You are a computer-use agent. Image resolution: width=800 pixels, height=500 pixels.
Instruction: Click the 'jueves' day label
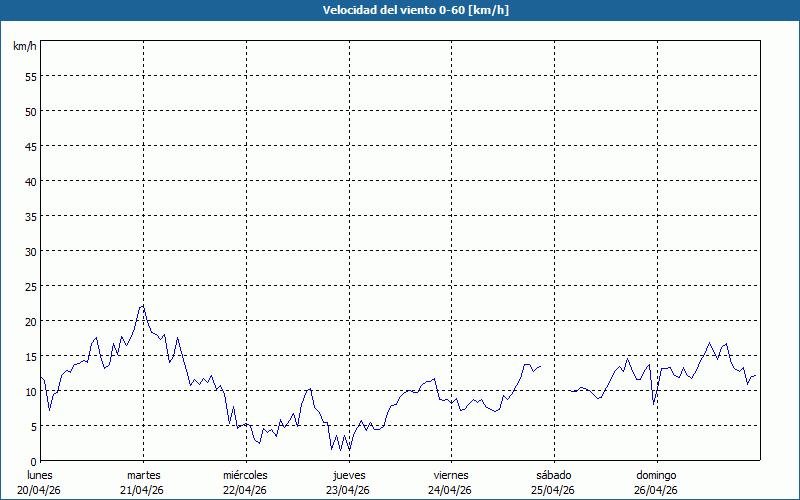pyautogui.click(x=348, y=475)
